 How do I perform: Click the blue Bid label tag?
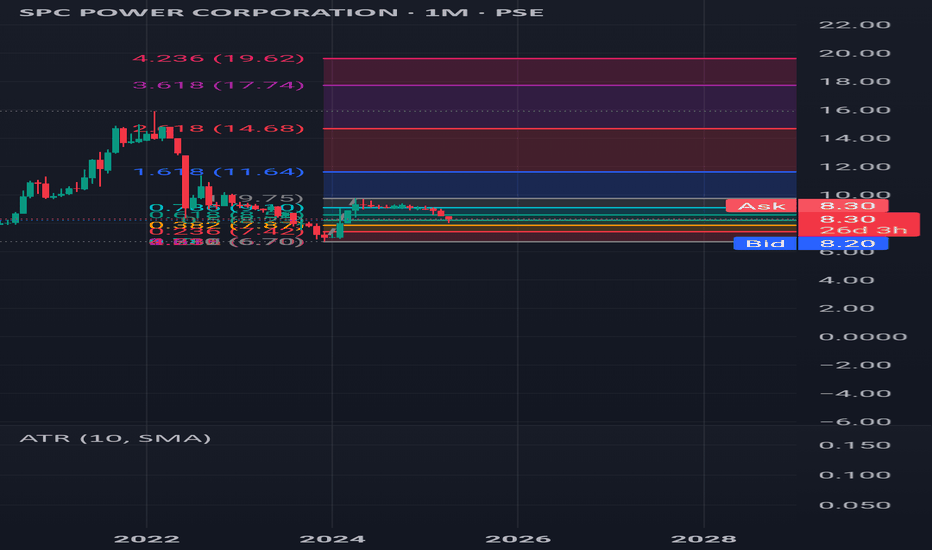point(765,243)
